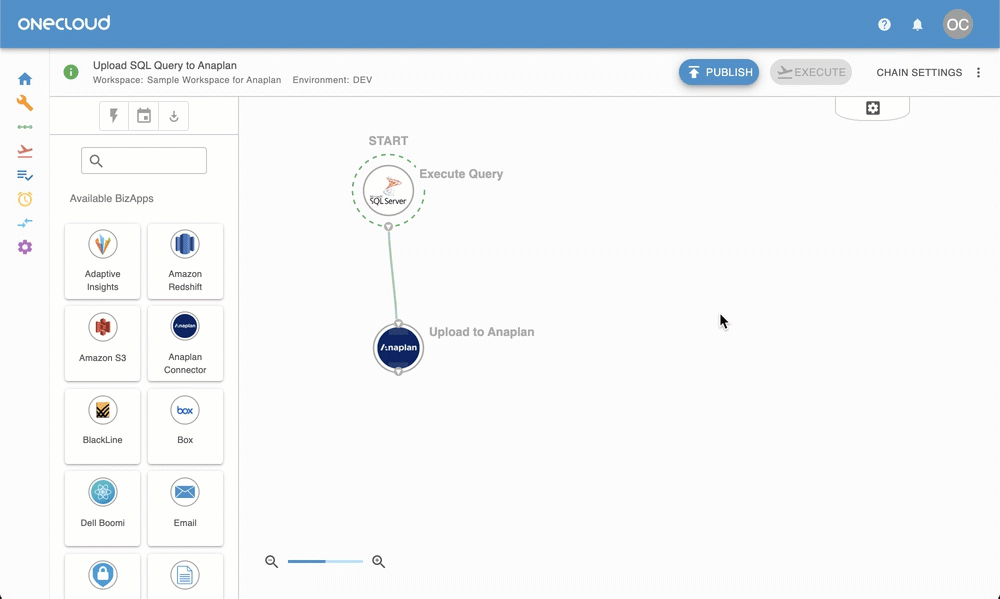The height and width of the screenshot is (599, 1000).
Task: Select the Amazon Redshift BizApp
Action: [x=185, y=261]
